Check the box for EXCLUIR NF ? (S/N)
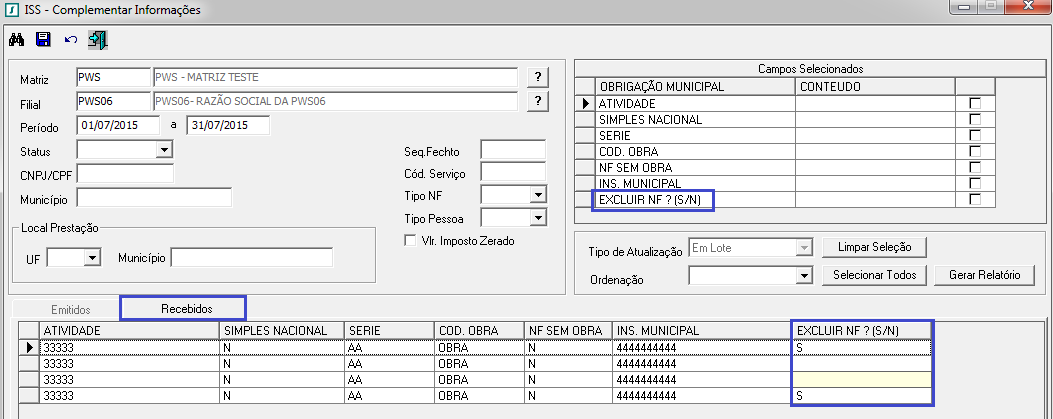The image size is (1053, 419). tap(975, 200)
